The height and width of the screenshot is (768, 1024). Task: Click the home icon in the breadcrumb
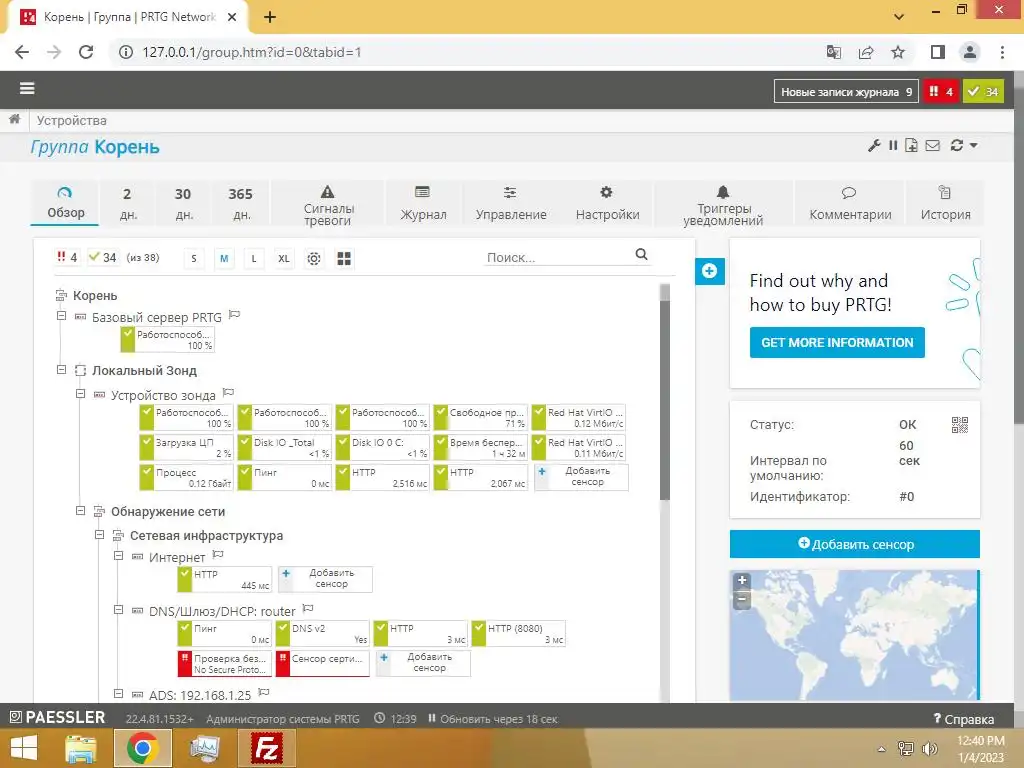(x=14, y=120)
